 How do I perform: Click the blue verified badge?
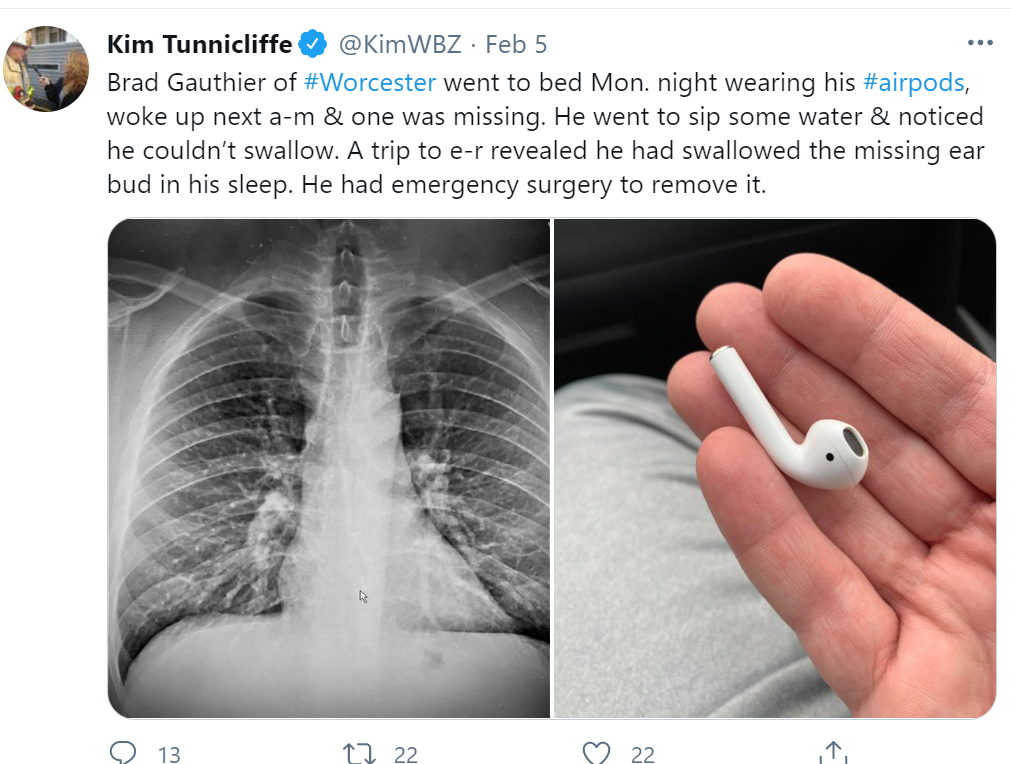313,44
